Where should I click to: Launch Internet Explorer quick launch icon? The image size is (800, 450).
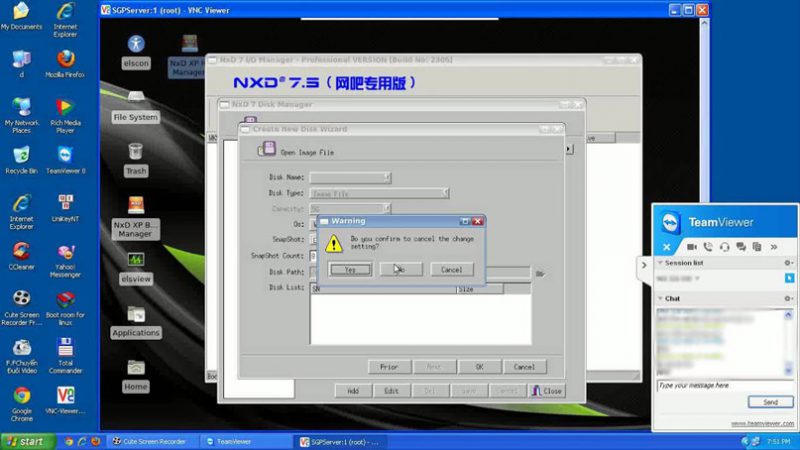[x=82, y=442]
